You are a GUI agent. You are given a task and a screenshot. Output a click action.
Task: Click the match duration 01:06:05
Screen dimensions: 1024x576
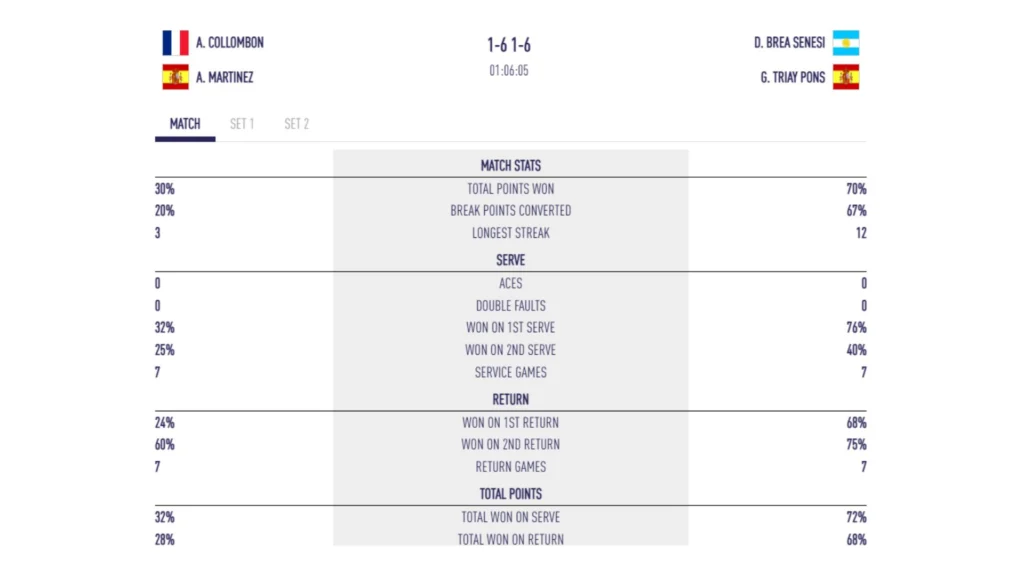tap(509, 71)
